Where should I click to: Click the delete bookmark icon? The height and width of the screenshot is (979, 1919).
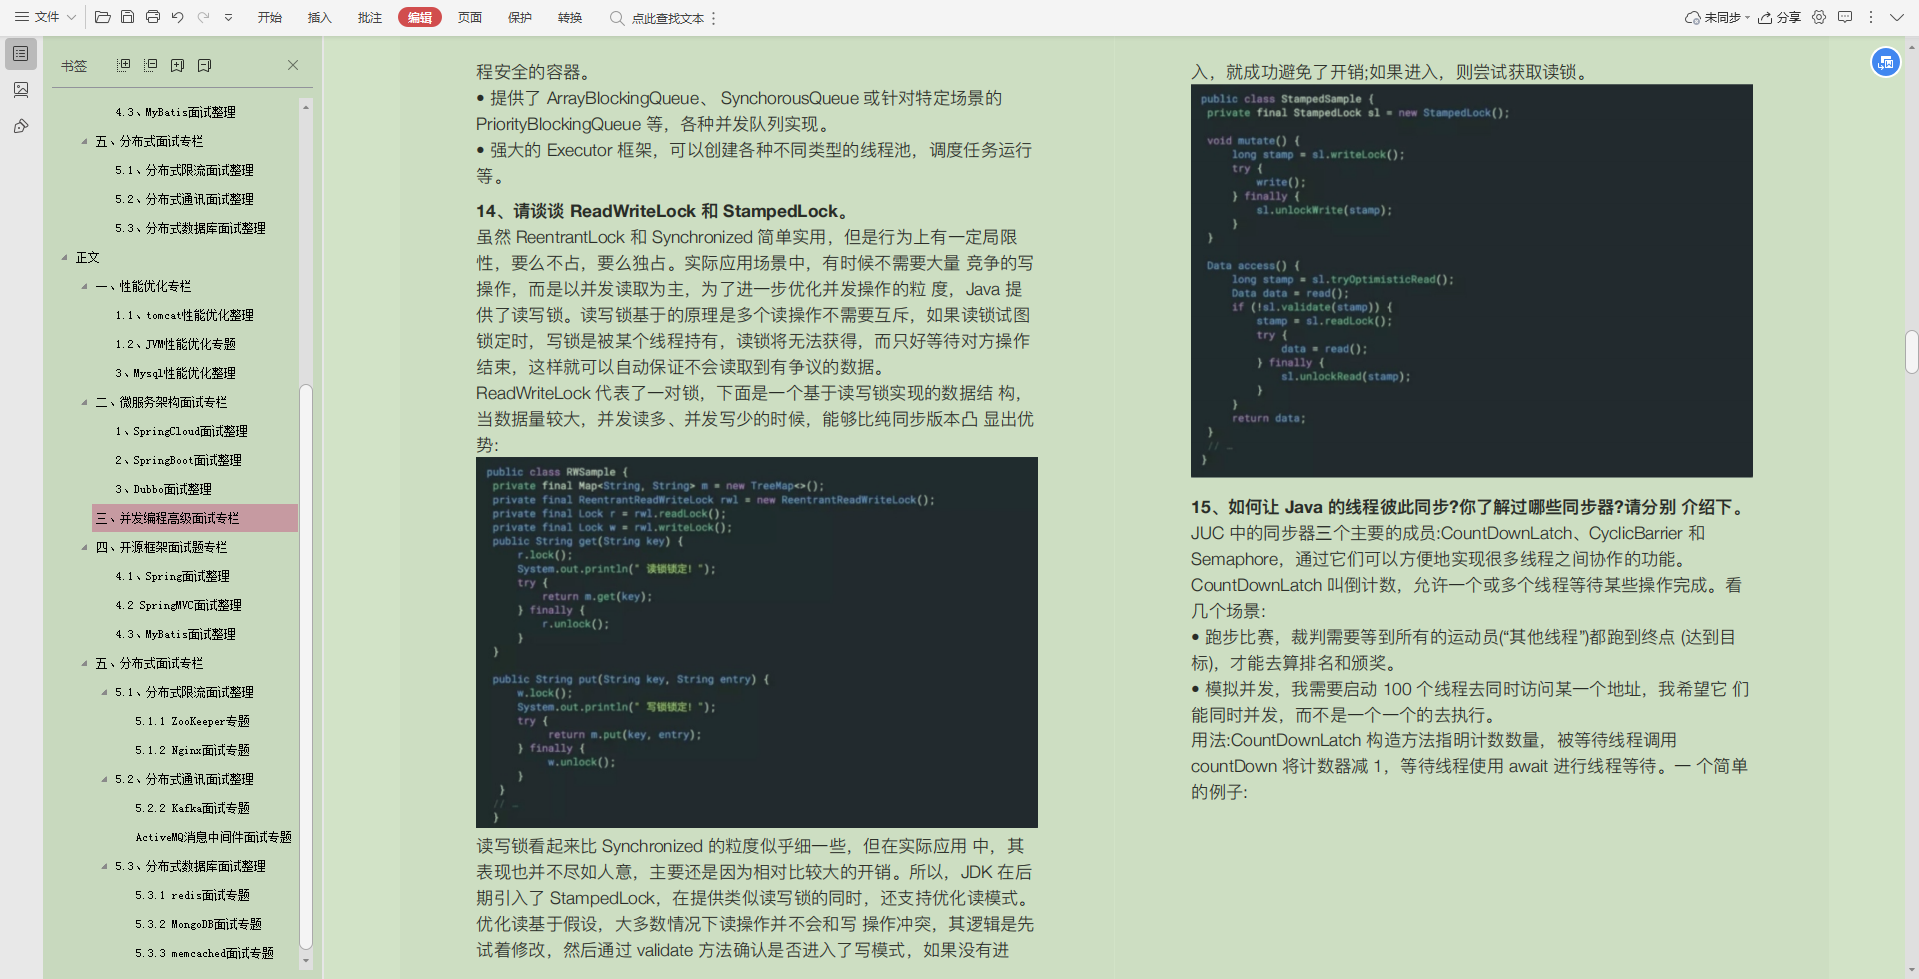tap(204, 65)
